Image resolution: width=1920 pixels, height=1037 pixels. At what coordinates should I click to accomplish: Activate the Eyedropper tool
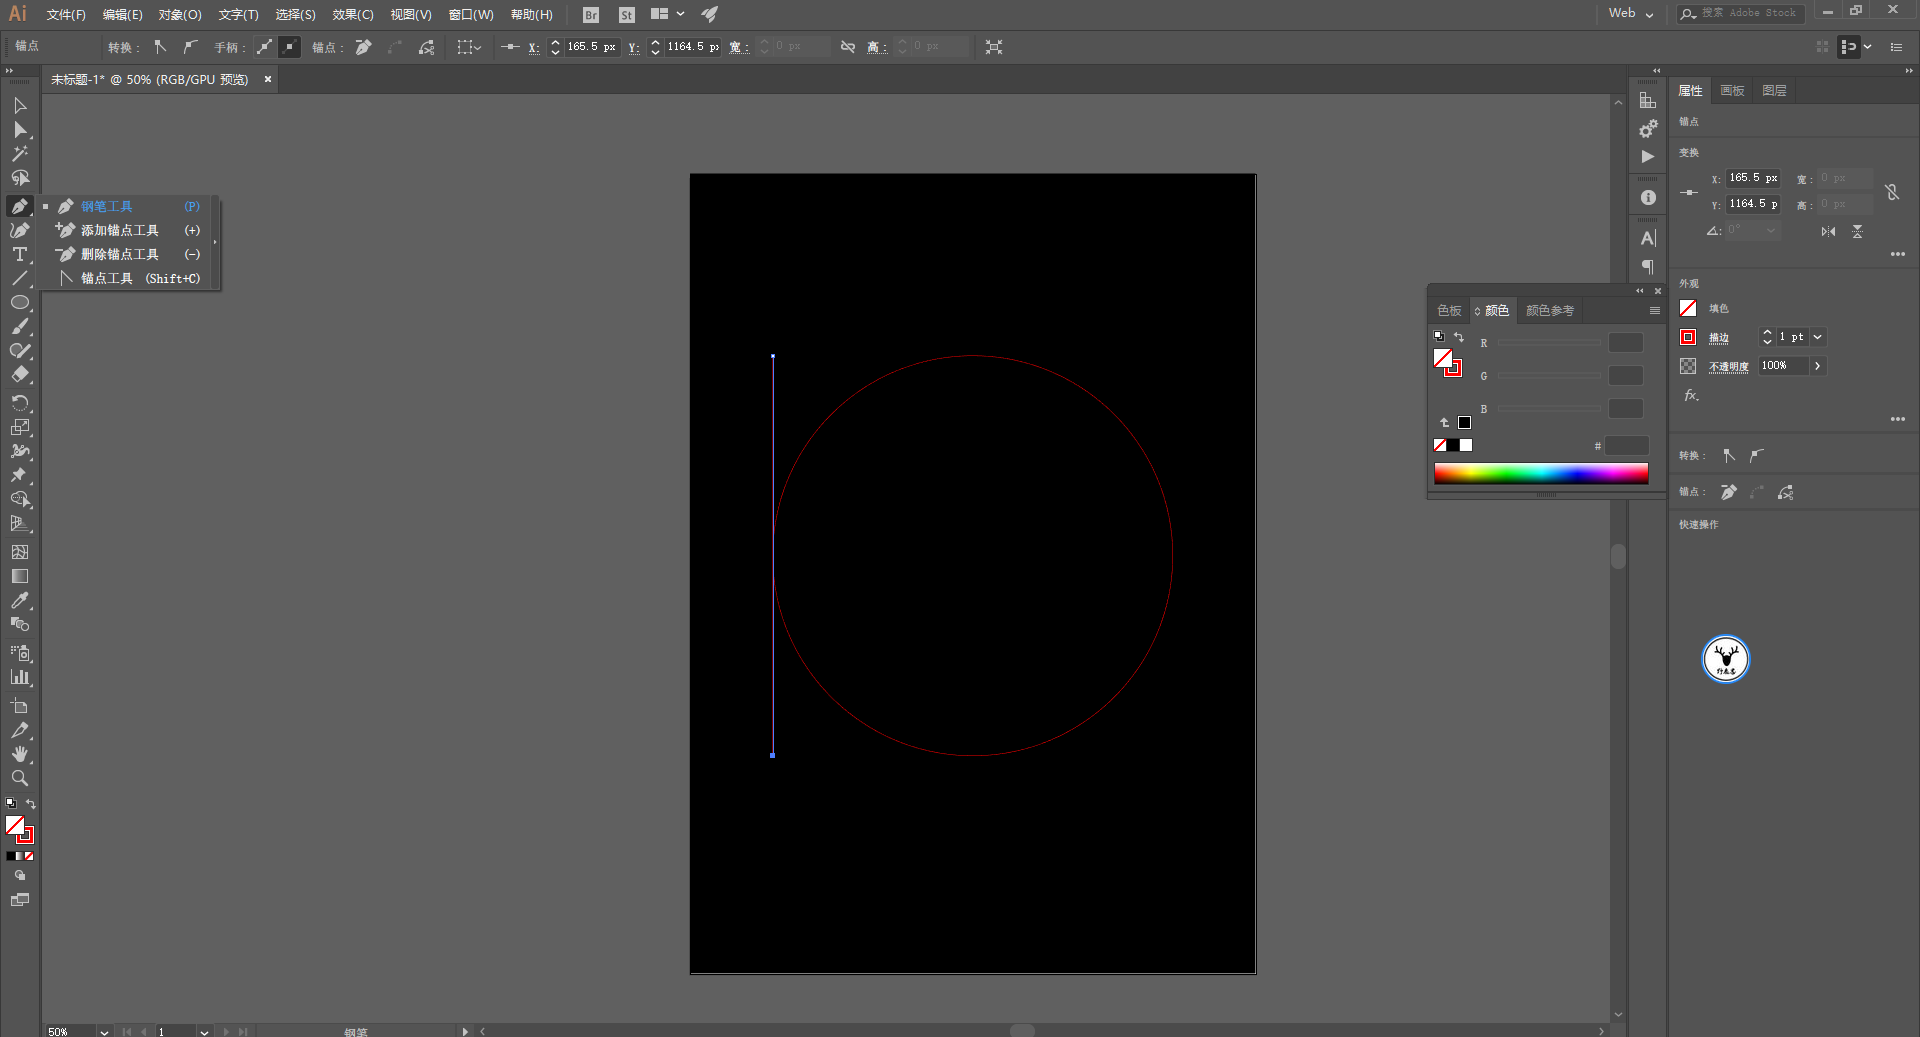coord(19,600)
